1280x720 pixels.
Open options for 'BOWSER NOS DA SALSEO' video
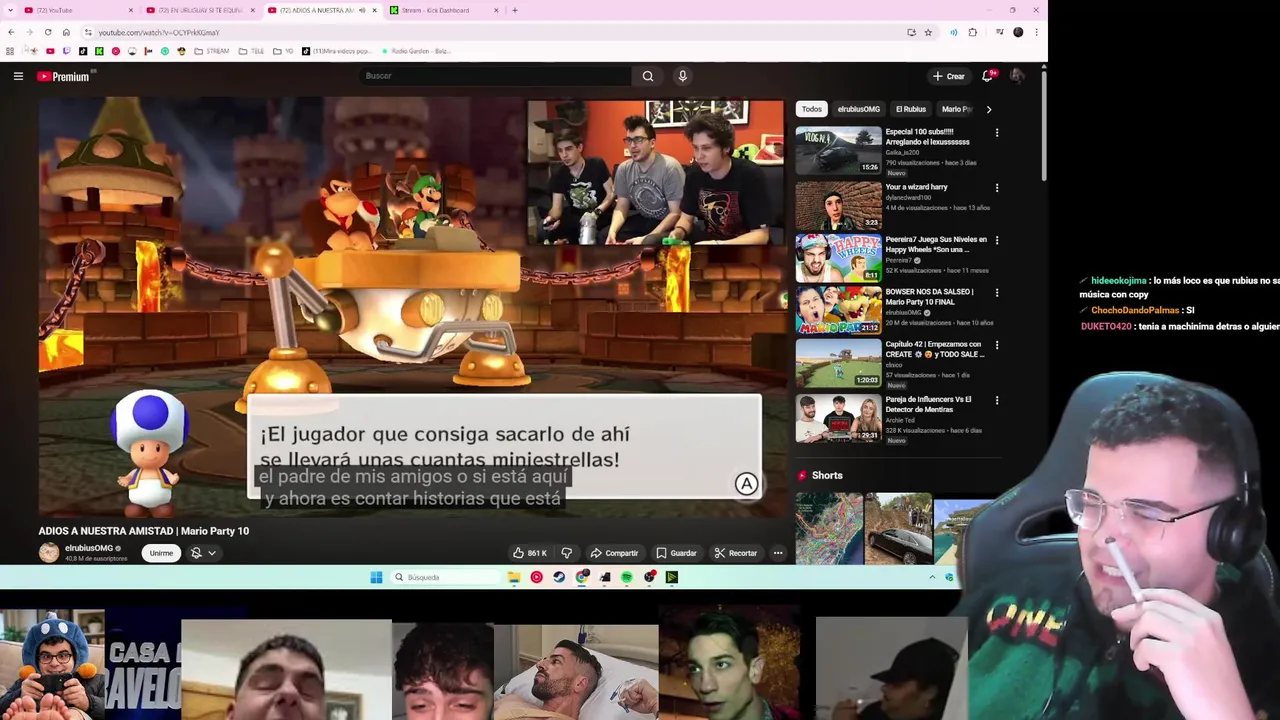pos(997,293)
